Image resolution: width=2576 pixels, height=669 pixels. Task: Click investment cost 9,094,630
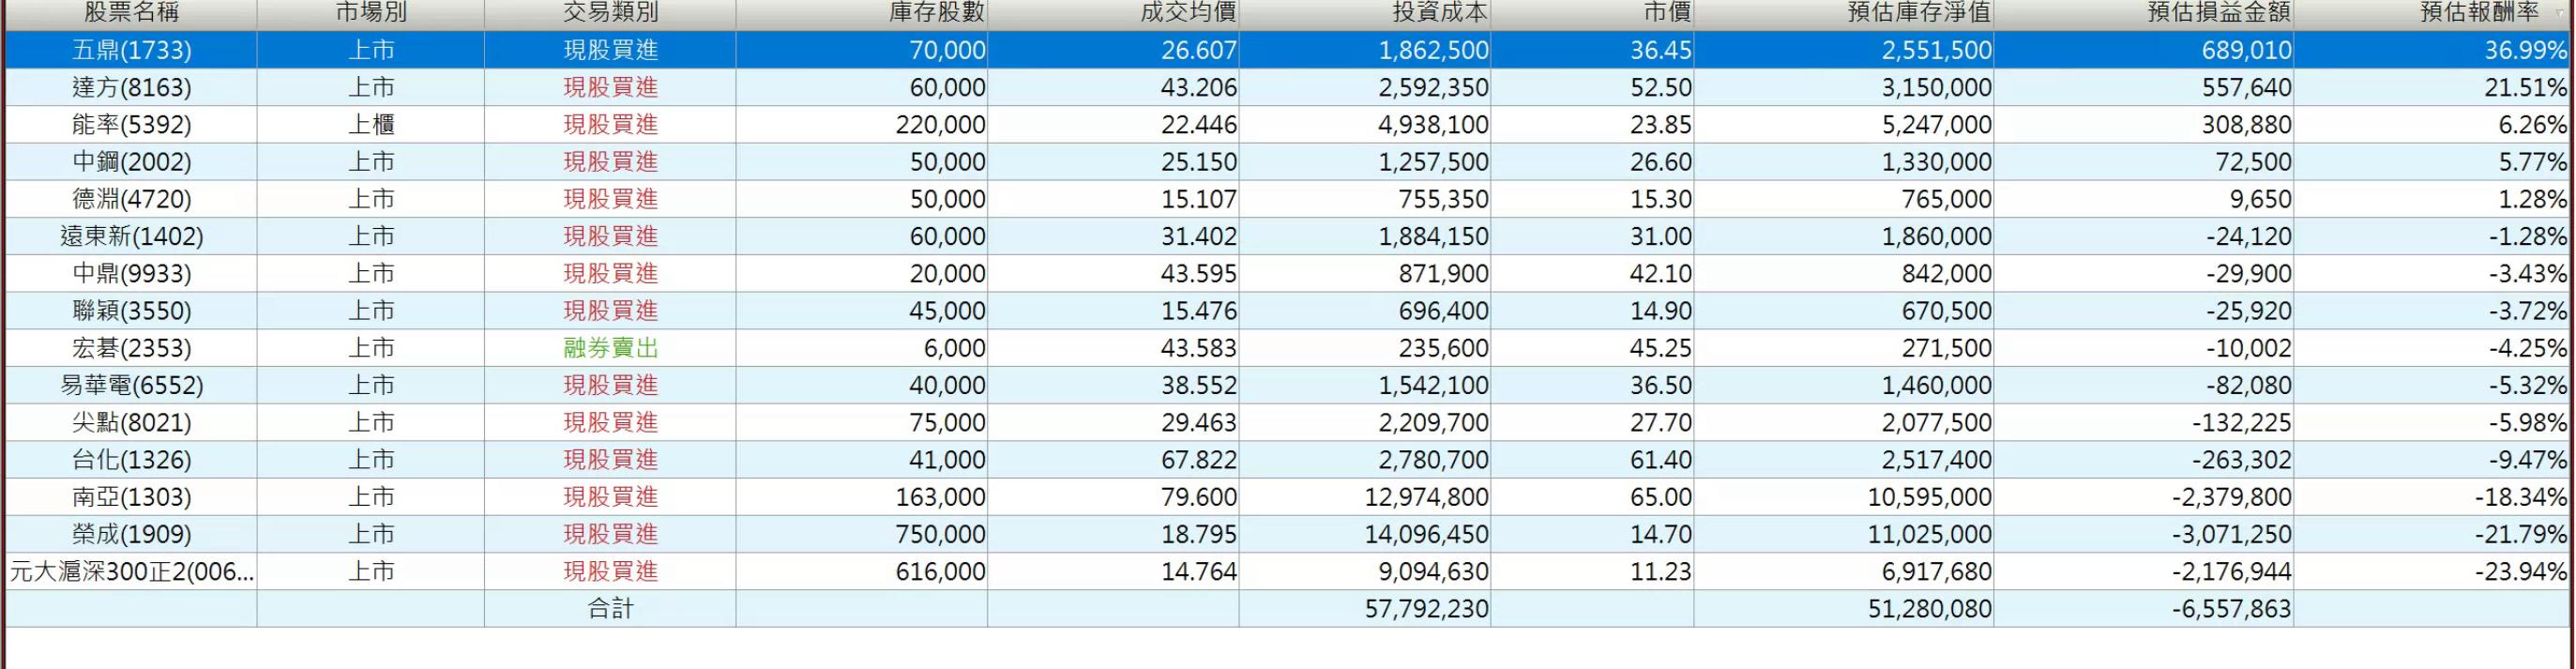pos(1433,571)
